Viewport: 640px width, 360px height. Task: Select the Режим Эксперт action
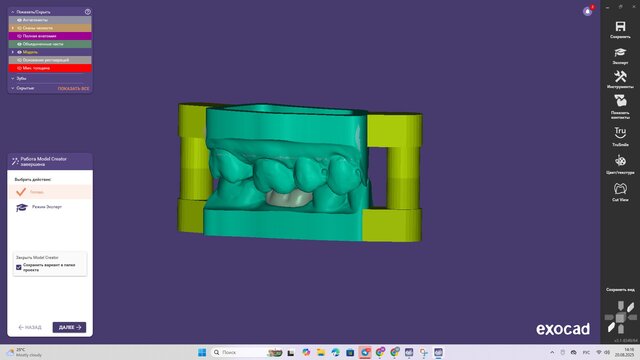pos(50,207)
